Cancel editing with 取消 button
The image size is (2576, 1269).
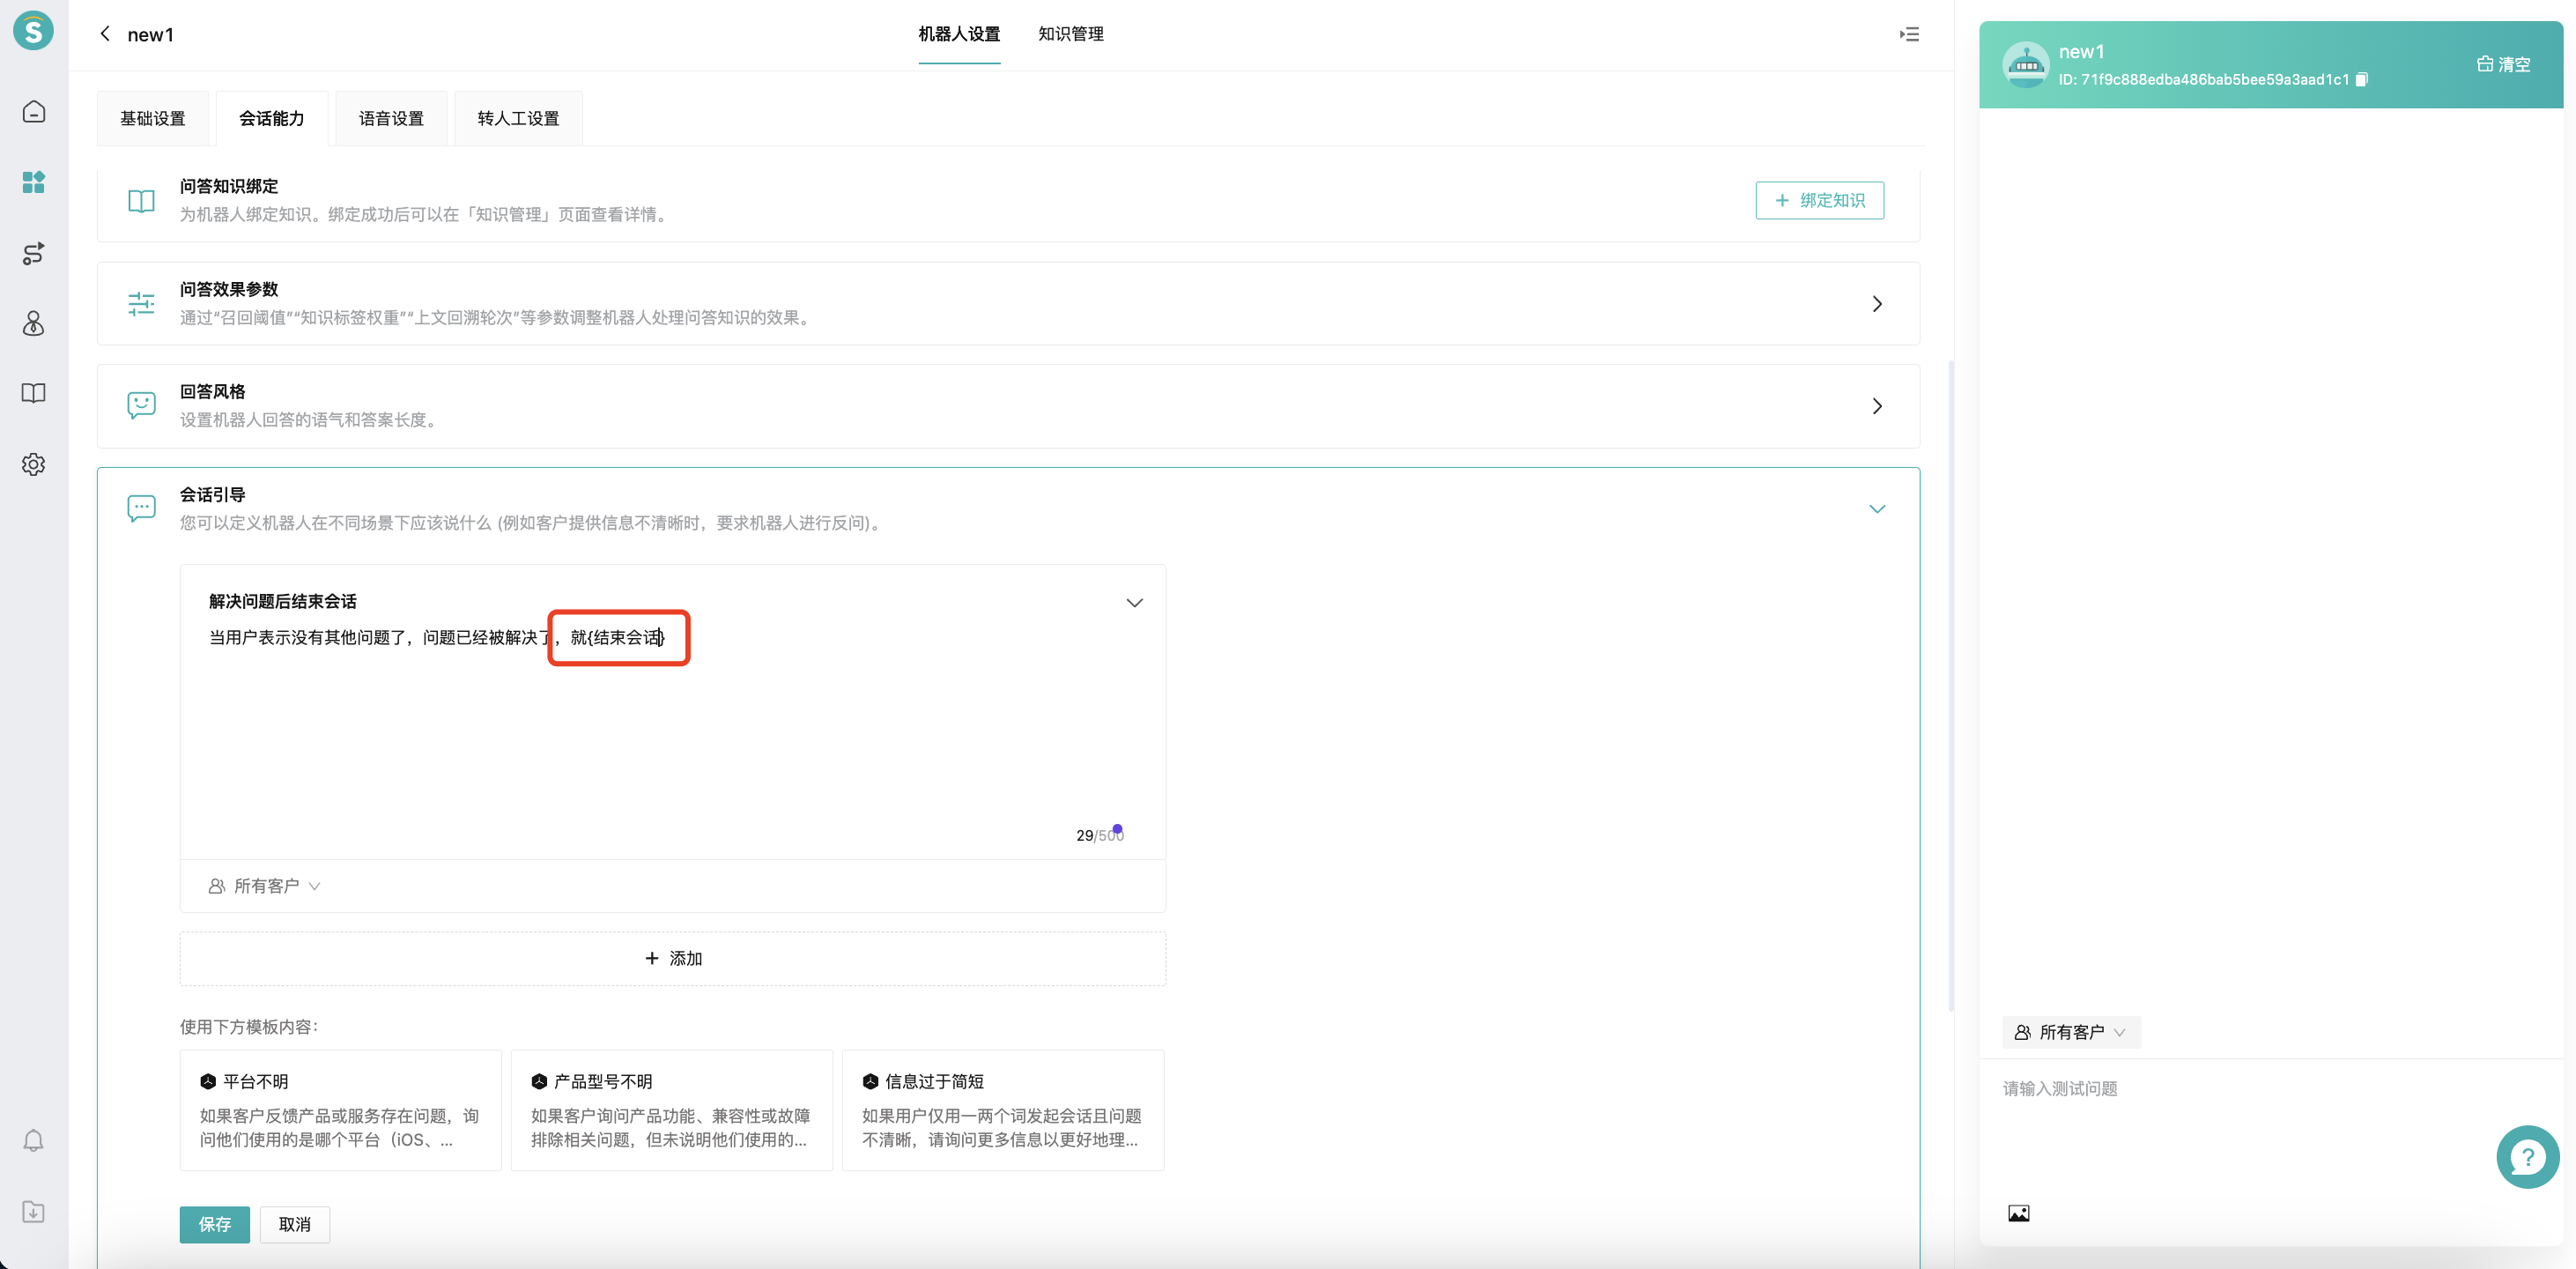[x=295, y=1225]
